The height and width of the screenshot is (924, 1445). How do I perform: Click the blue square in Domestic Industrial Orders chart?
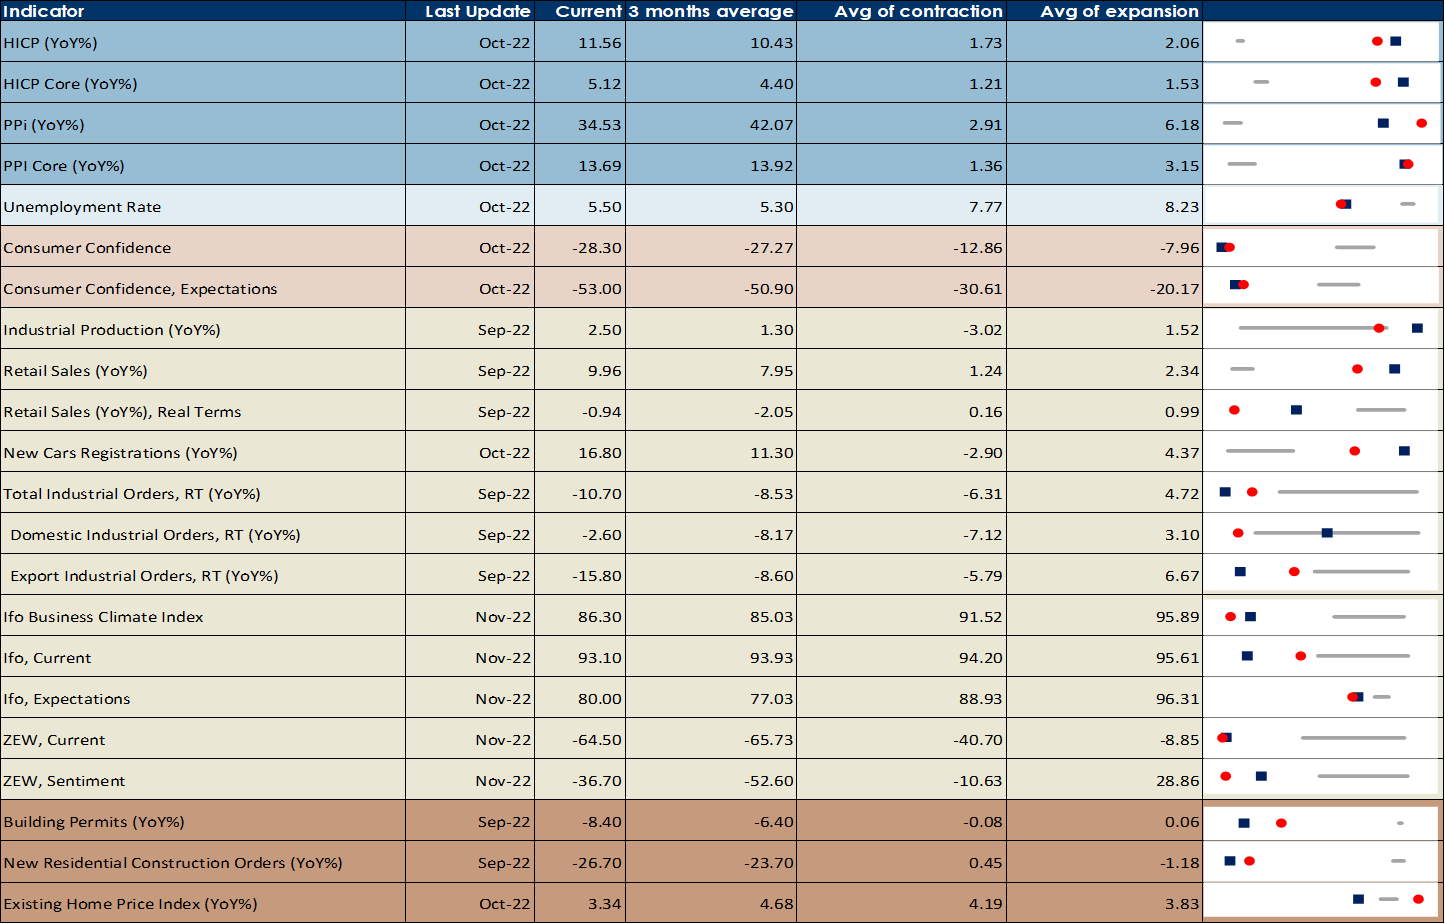tap(1327, 533)
